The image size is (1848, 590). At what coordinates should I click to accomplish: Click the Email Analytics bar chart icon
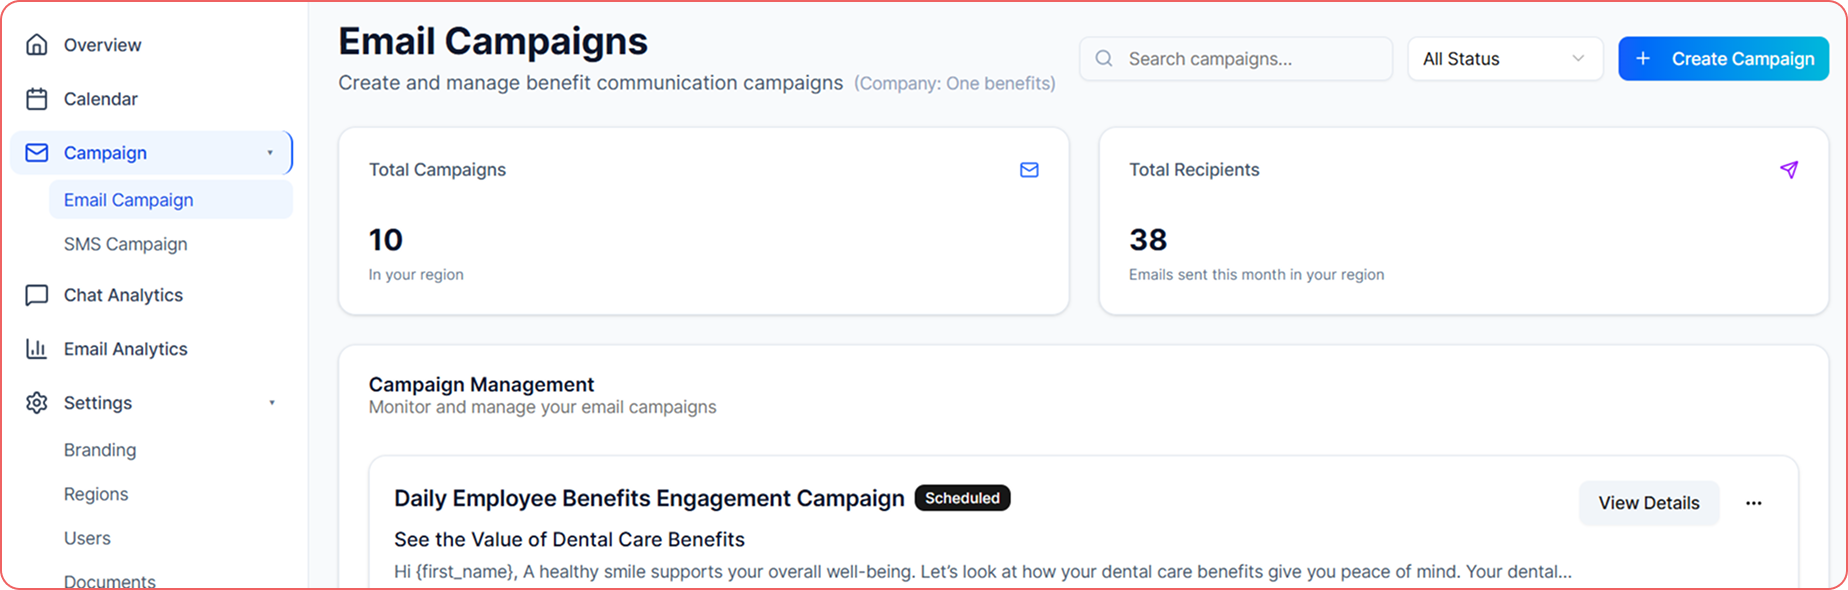click(37, 349)
